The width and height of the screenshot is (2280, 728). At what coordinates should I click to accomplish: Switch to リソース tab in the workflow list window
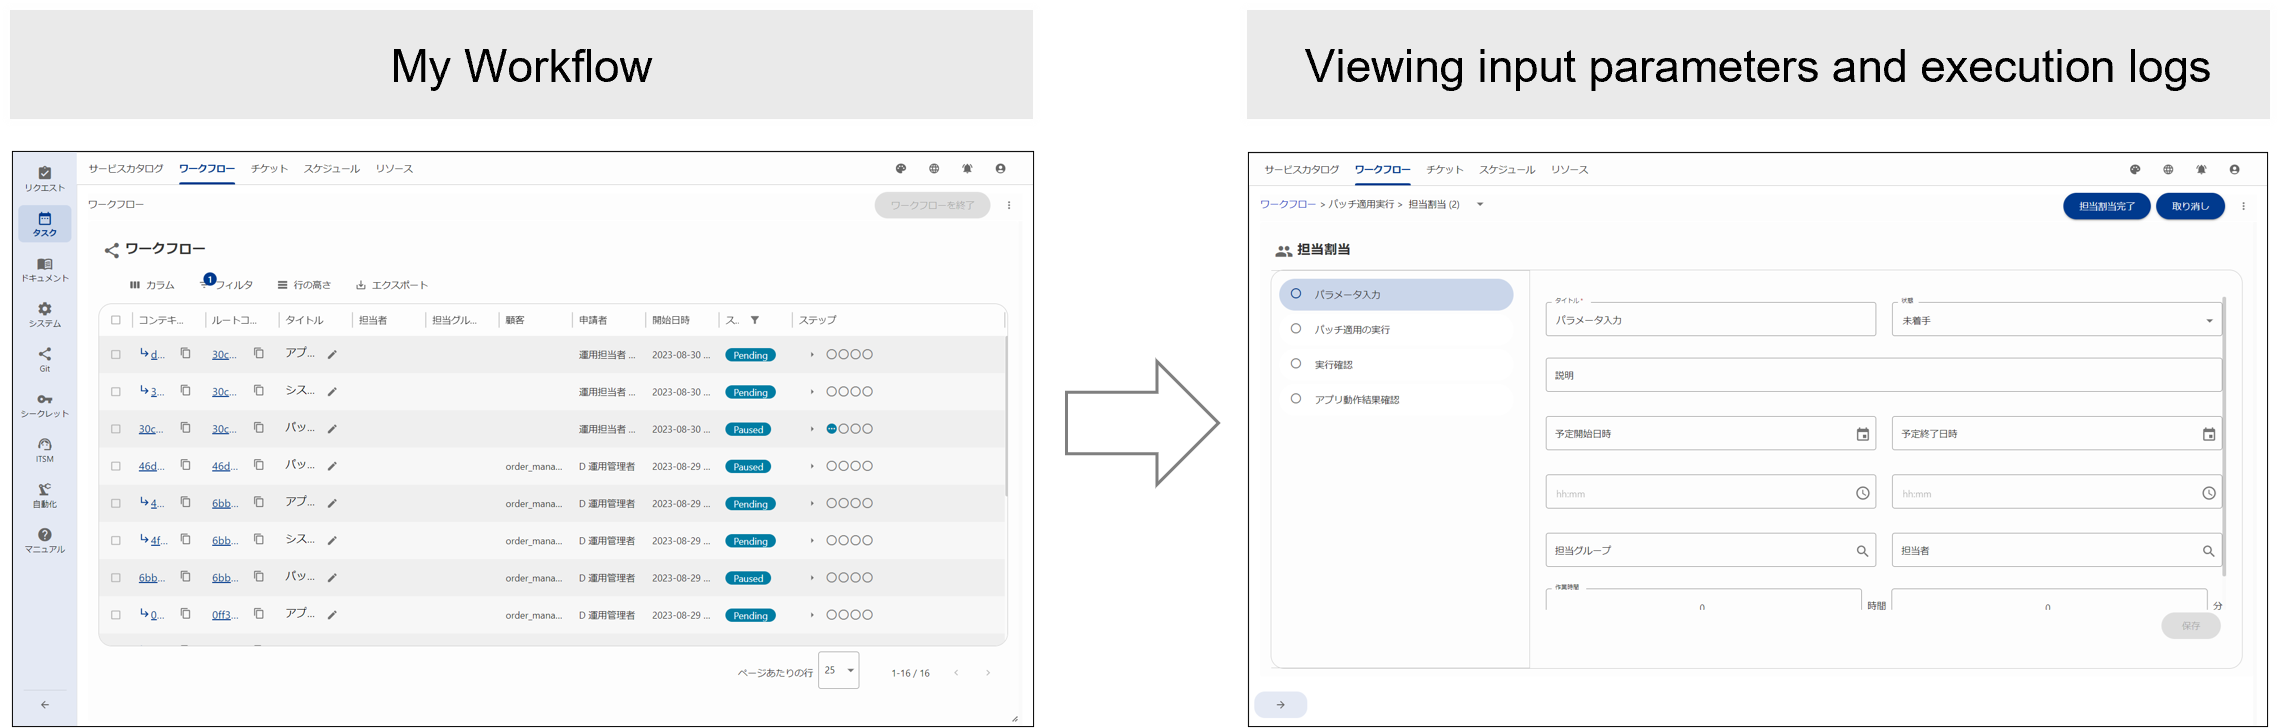click(394, 169)
